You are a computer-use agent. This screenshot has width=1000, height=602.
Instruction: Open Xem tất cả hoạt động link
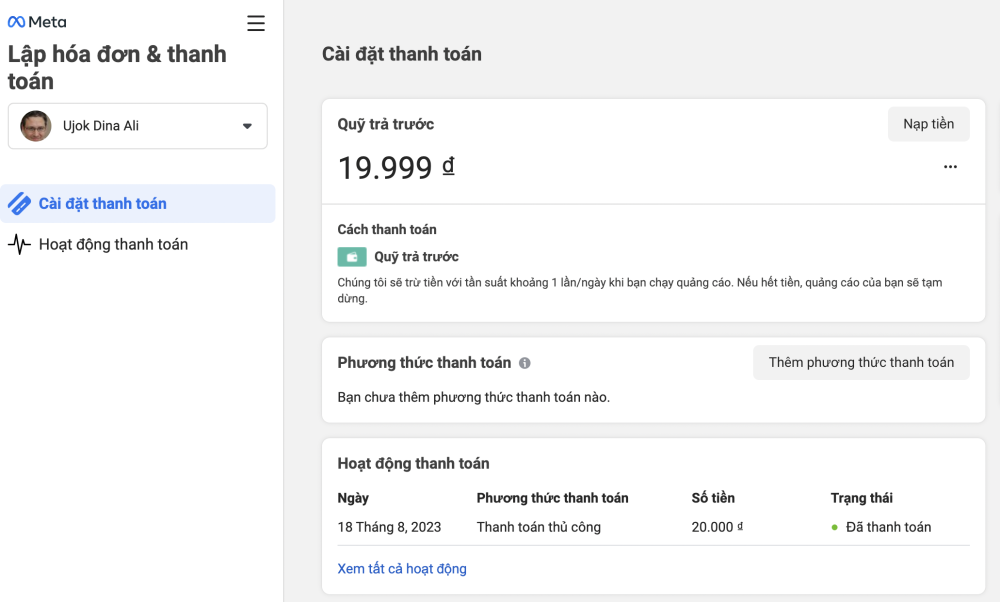pyautogui.click(x=402, y=568)
